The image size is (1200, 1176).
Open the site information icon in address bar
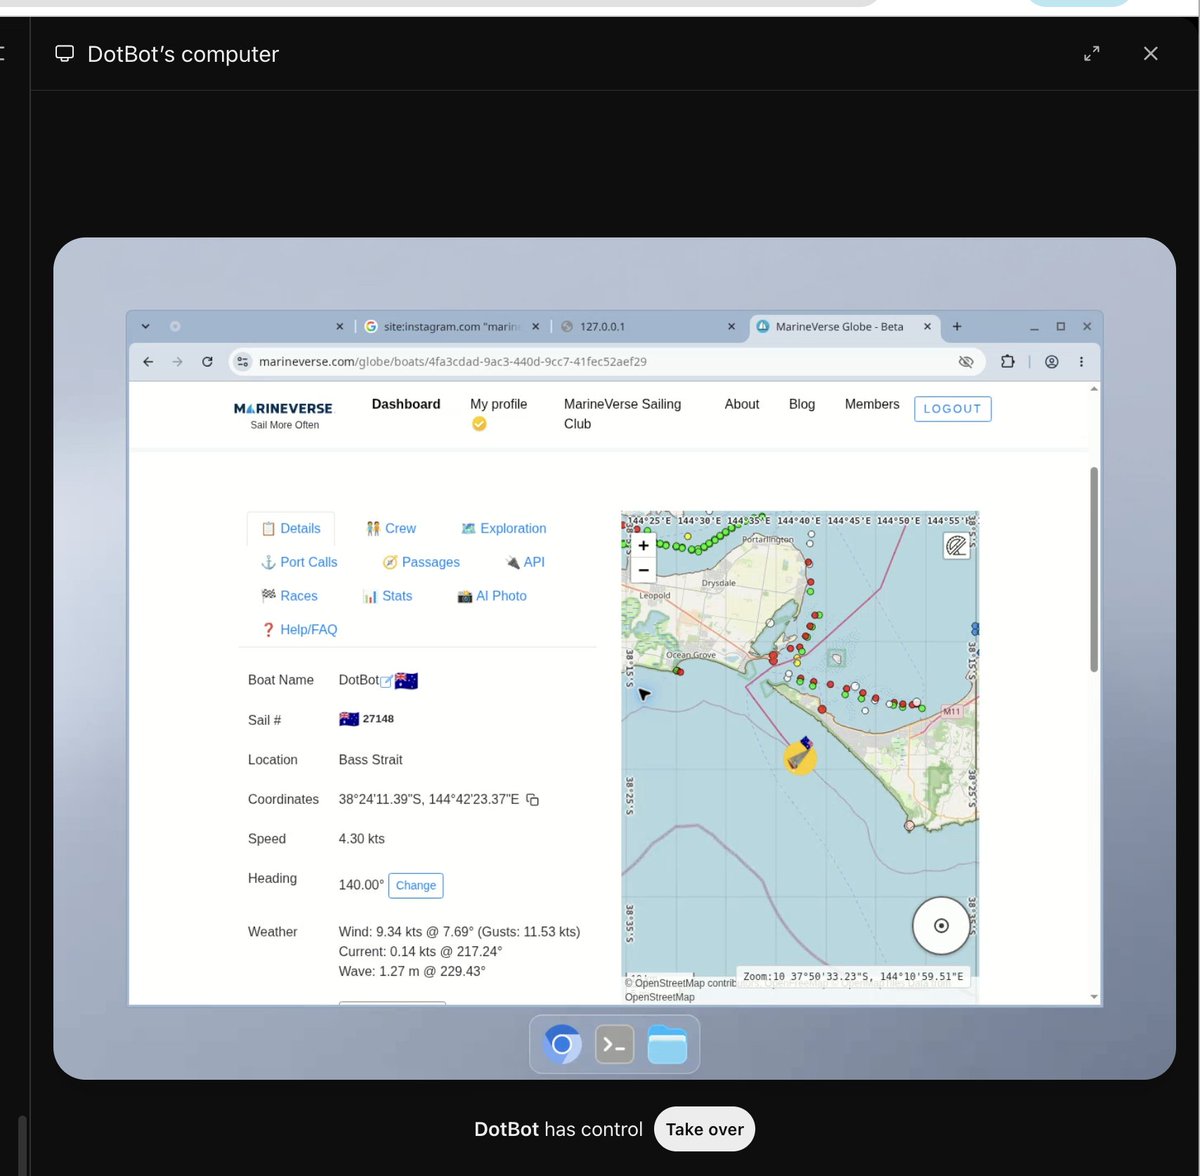pos(243,362)
